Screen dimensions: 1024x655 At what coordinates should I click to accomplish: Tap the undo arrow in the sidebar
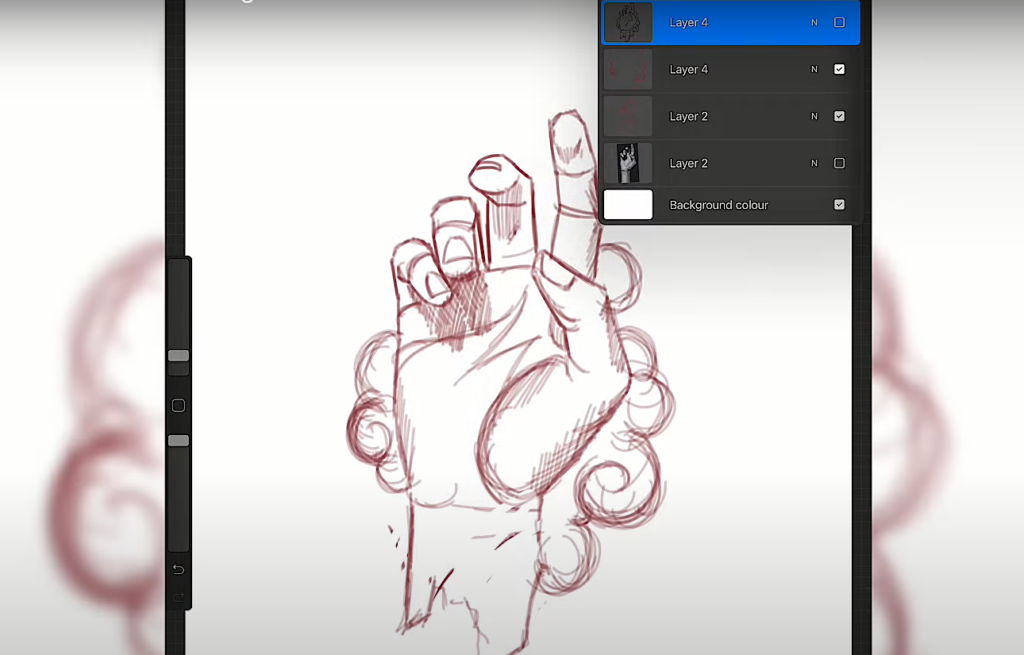tap(178, 569)
